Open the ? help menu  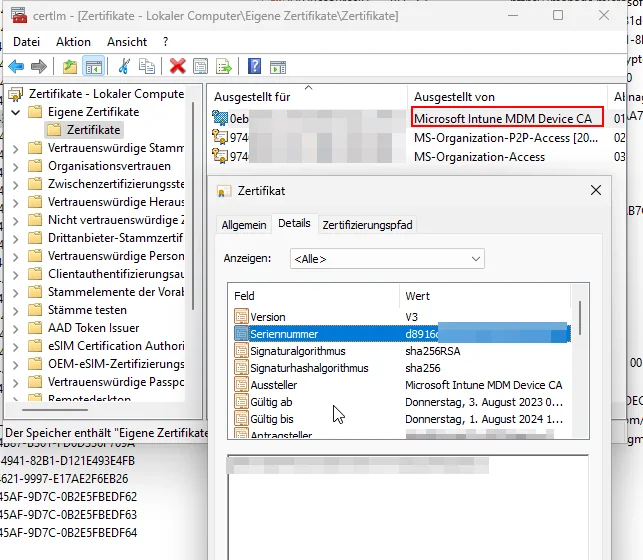[x=165, y=42]
